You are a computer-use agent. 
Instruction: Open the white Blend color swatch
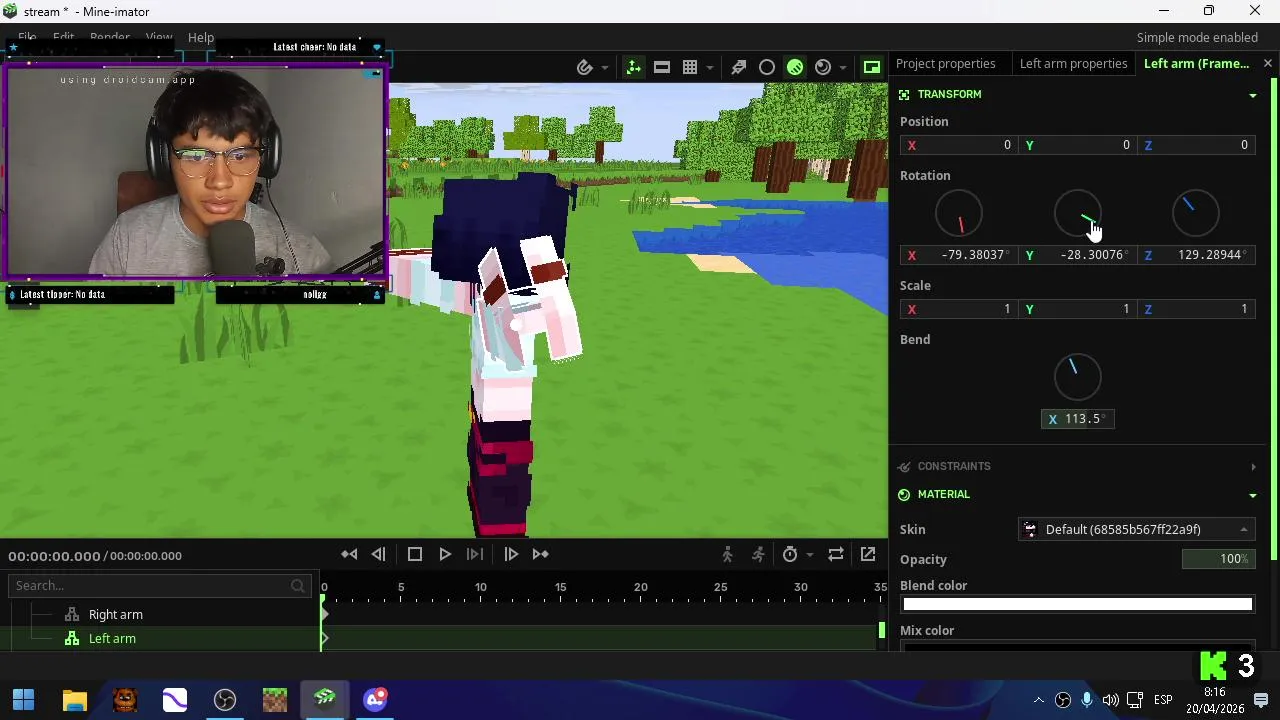(x=1077, y=604)
